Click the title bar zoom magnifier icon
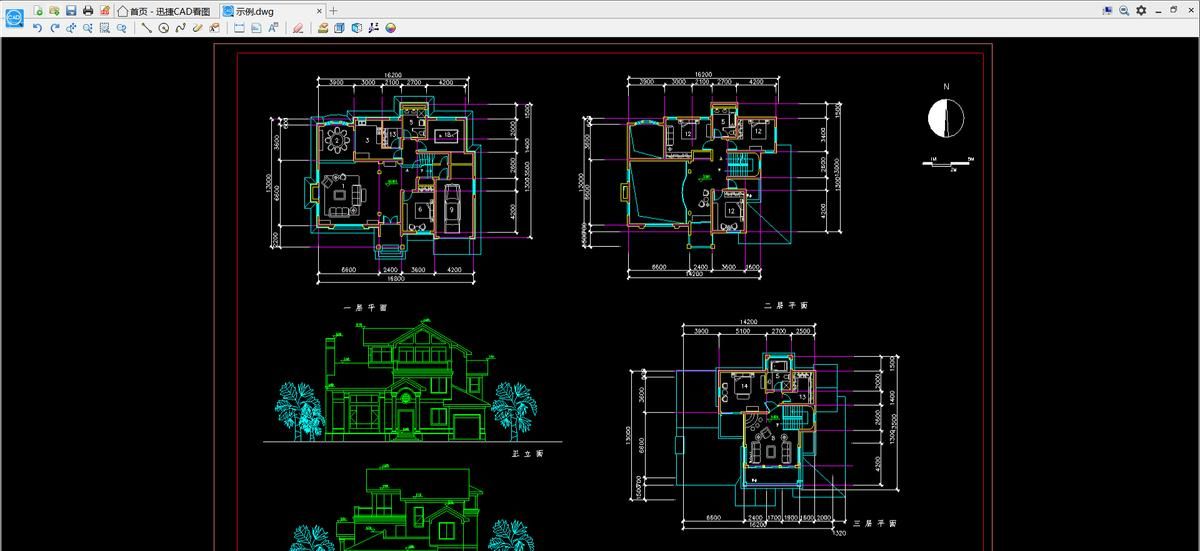The width and height of the screenshot is (1200, 551). pyautogui.click(x=1124, y=10)
